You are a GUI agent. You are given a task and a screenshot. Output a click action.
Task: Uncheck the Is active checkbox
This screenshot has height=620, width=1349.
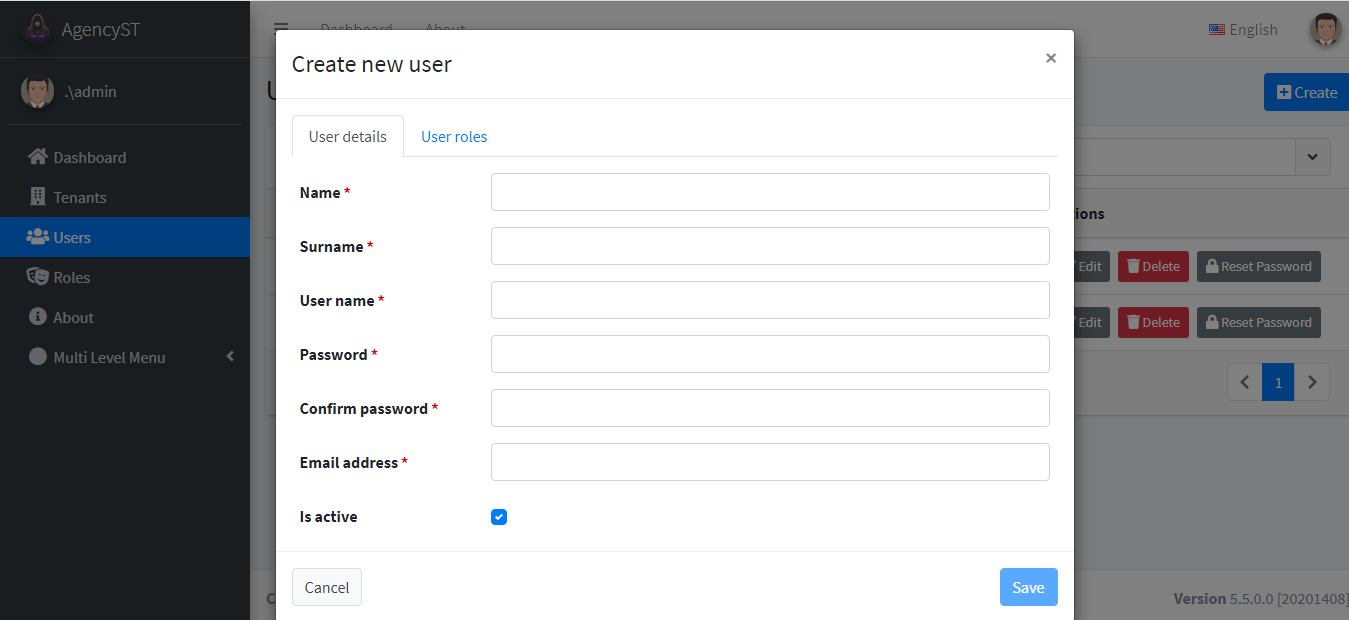coord(499,517)
